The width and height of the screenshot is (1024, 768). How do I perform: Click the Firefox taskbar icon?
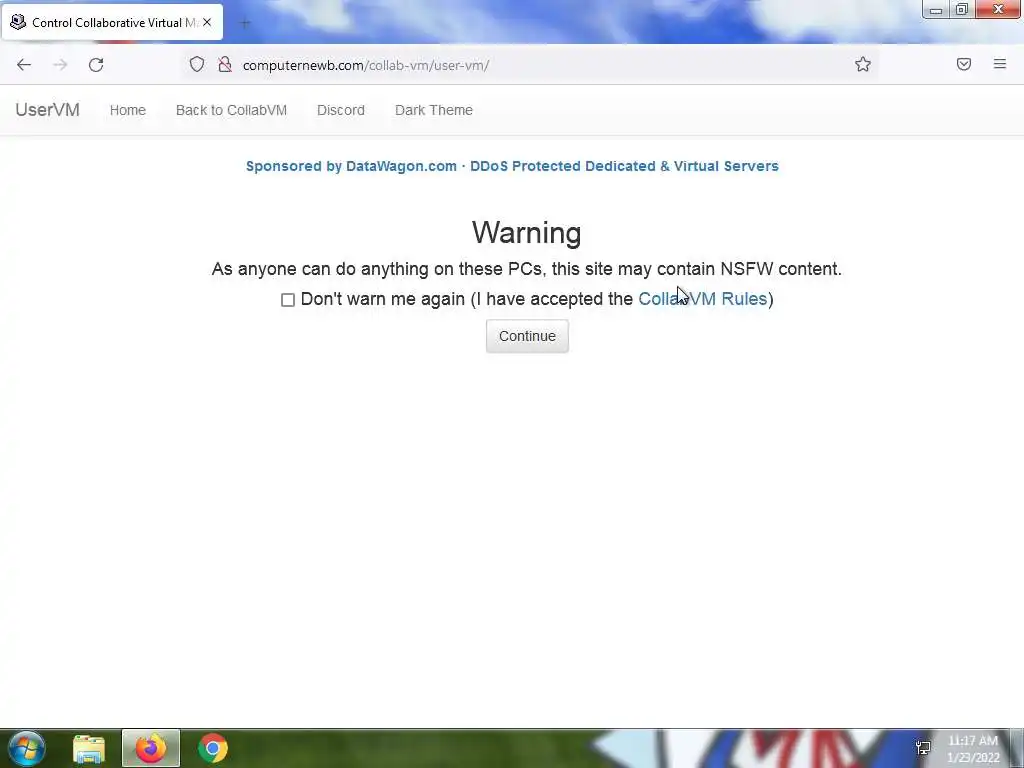[151, 748]
